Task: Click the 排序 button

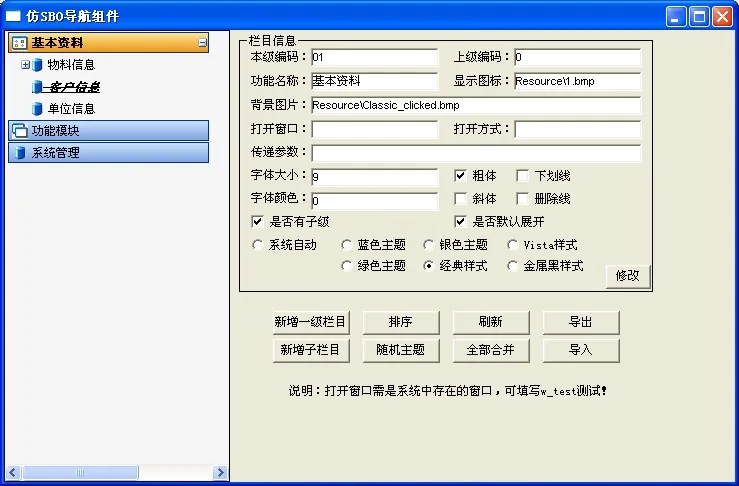Action: [401, 322]
